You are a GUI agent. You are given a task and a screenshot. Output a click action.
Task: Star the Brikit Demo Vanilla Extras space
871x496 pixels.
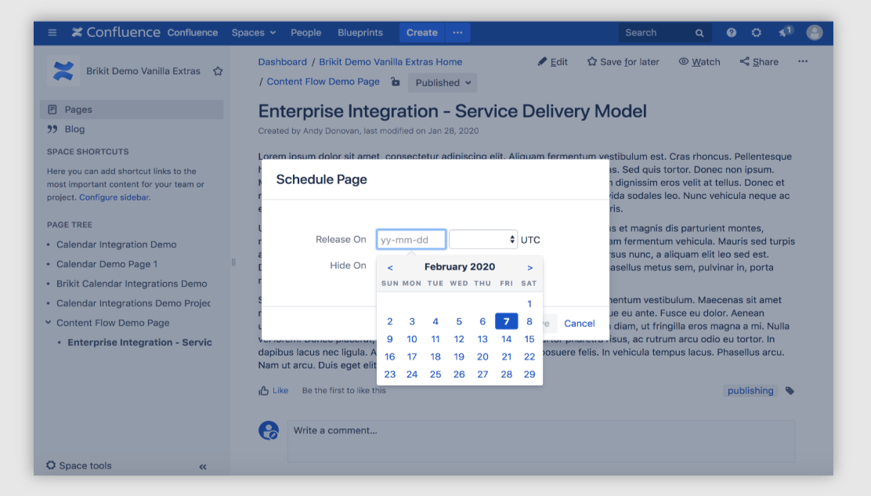coord(218,71)
